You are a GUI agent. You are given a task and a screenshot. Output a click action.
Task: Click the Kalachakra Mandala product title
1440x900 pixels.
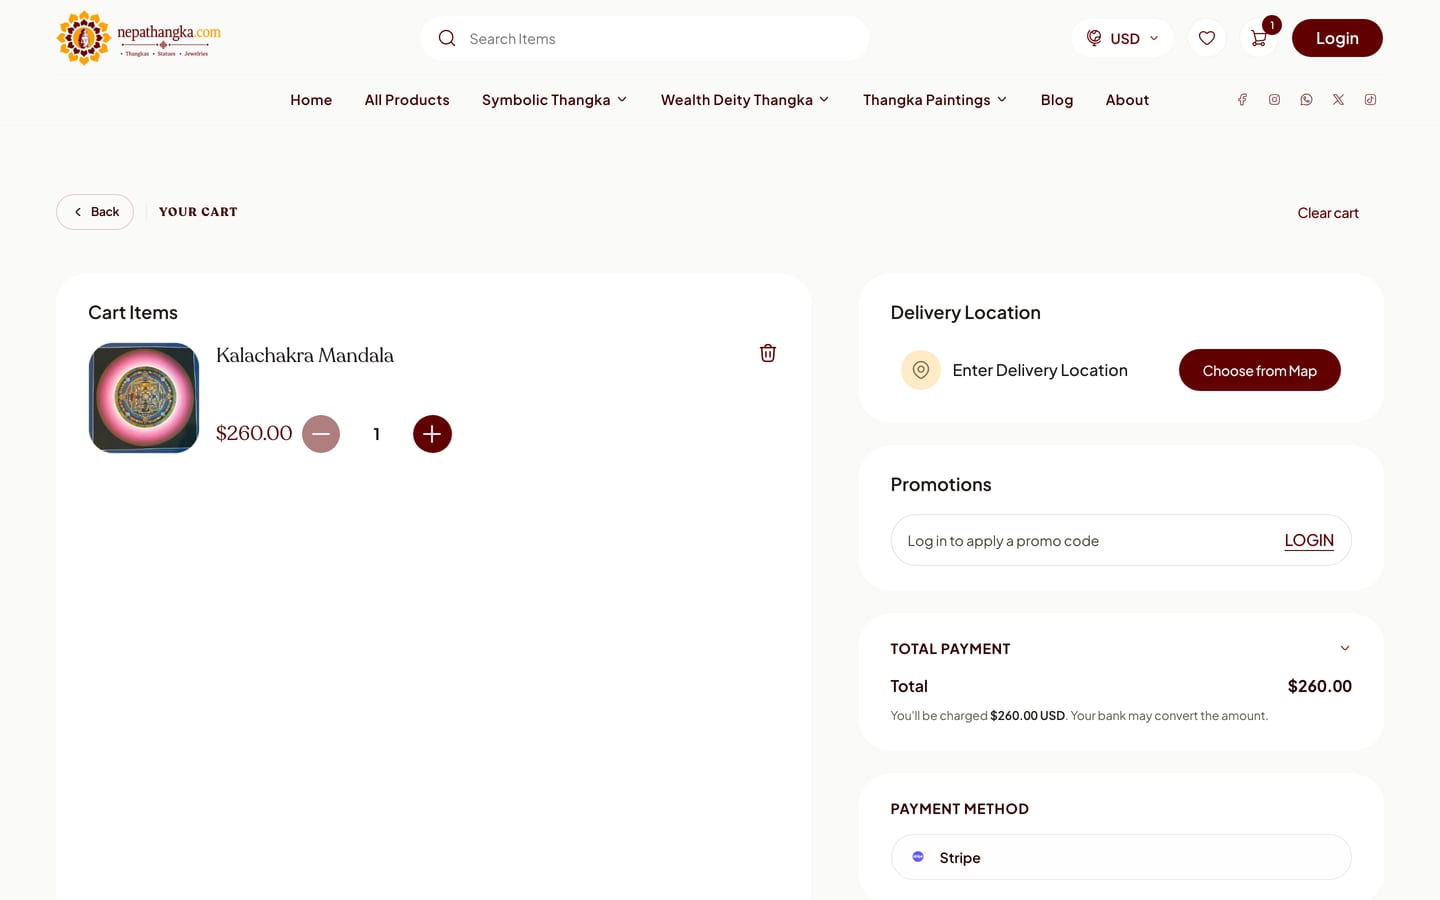[x=305, y=355]
